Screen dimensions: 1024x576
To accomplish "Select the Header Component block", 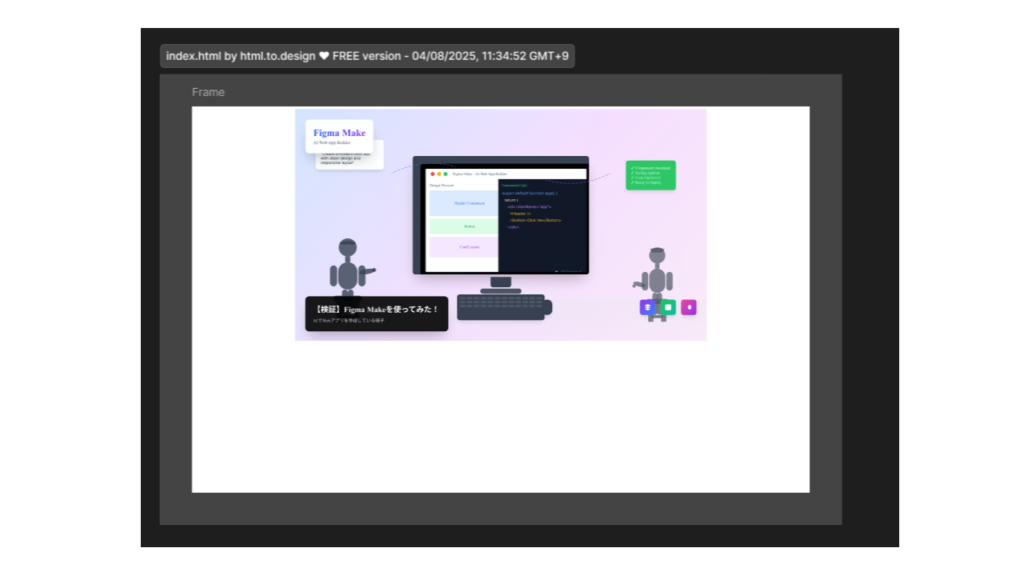I will (463, 203).
